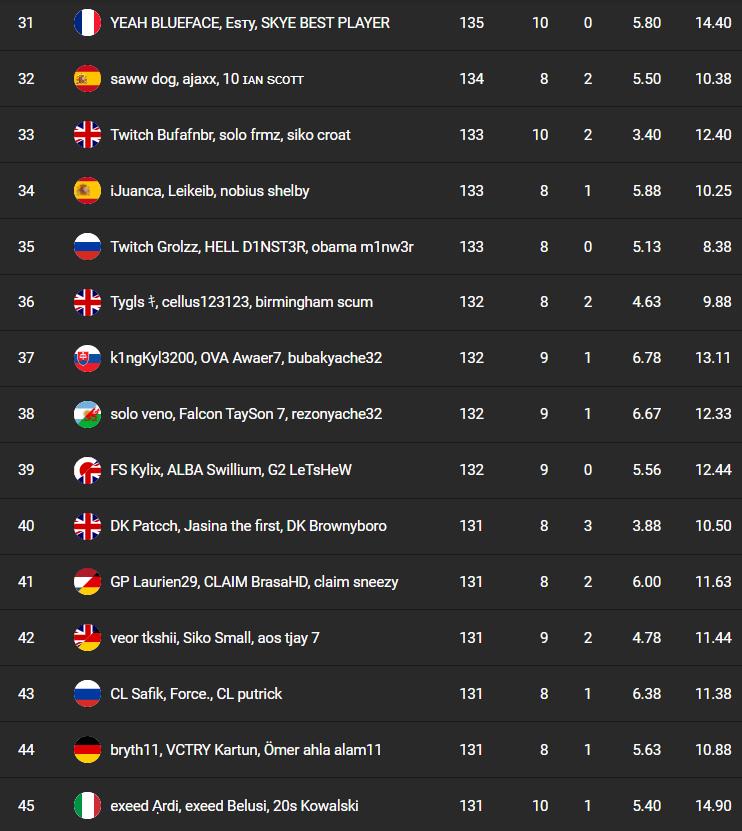Screen dimensions: 742x831
Task: Click the 135 points value in row 31
Action: pyautogui.click(x=471, y=23)
